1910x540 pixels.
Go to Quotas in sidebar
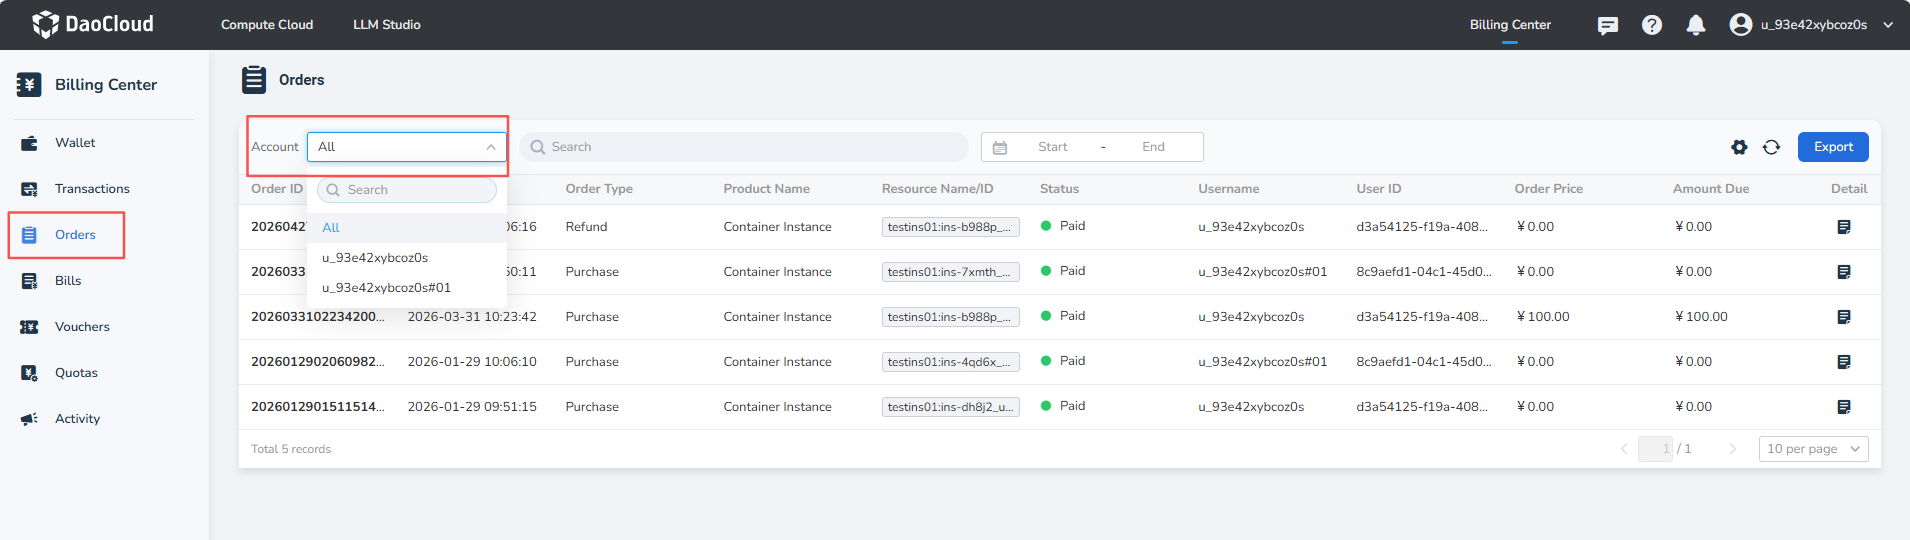click(x=76, y=373)
